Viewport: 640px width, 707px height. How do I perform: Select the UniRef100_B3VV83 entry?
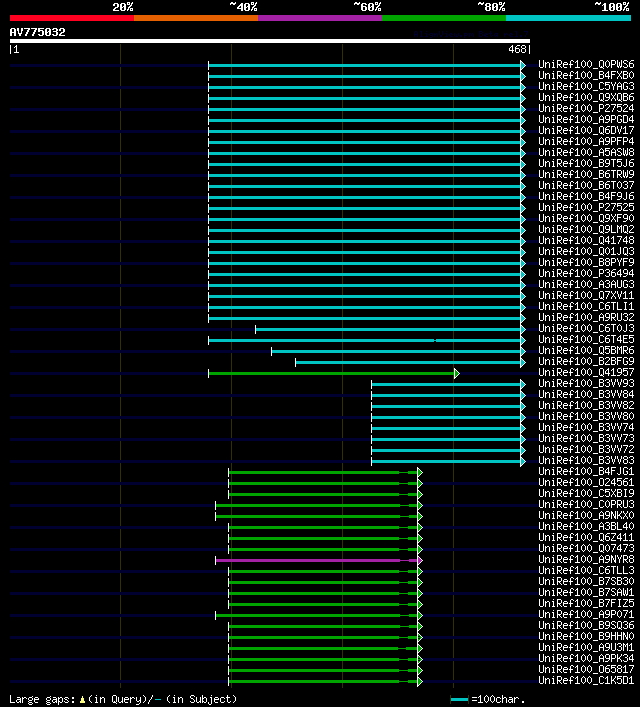[x=586, y=460]
